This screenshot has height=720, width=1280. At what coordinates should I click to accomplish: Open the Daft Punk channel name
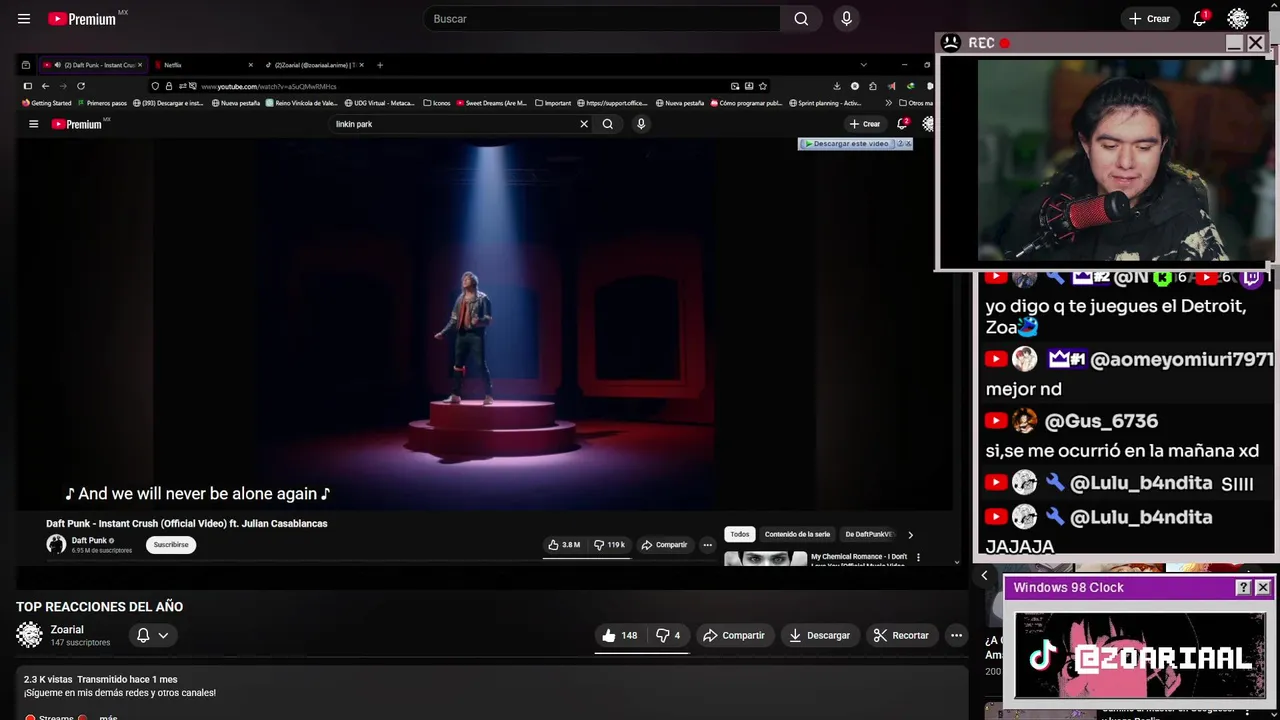point(89,540)
